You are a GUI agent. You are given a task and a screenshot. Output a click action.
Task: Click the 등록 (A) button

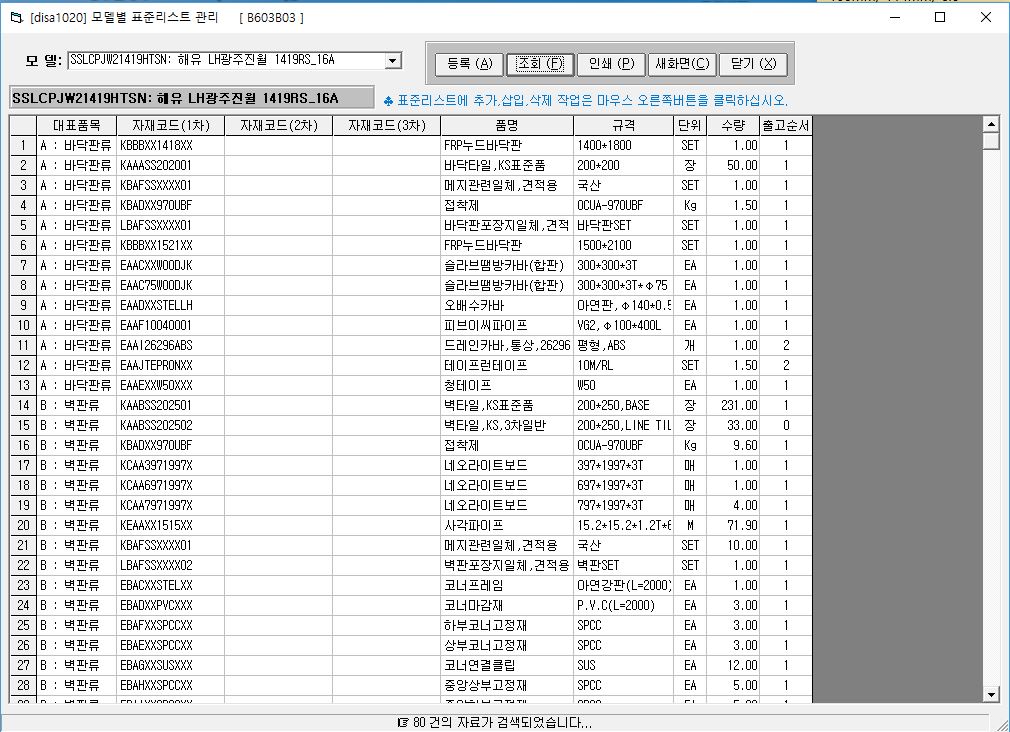tap(469, 64)
